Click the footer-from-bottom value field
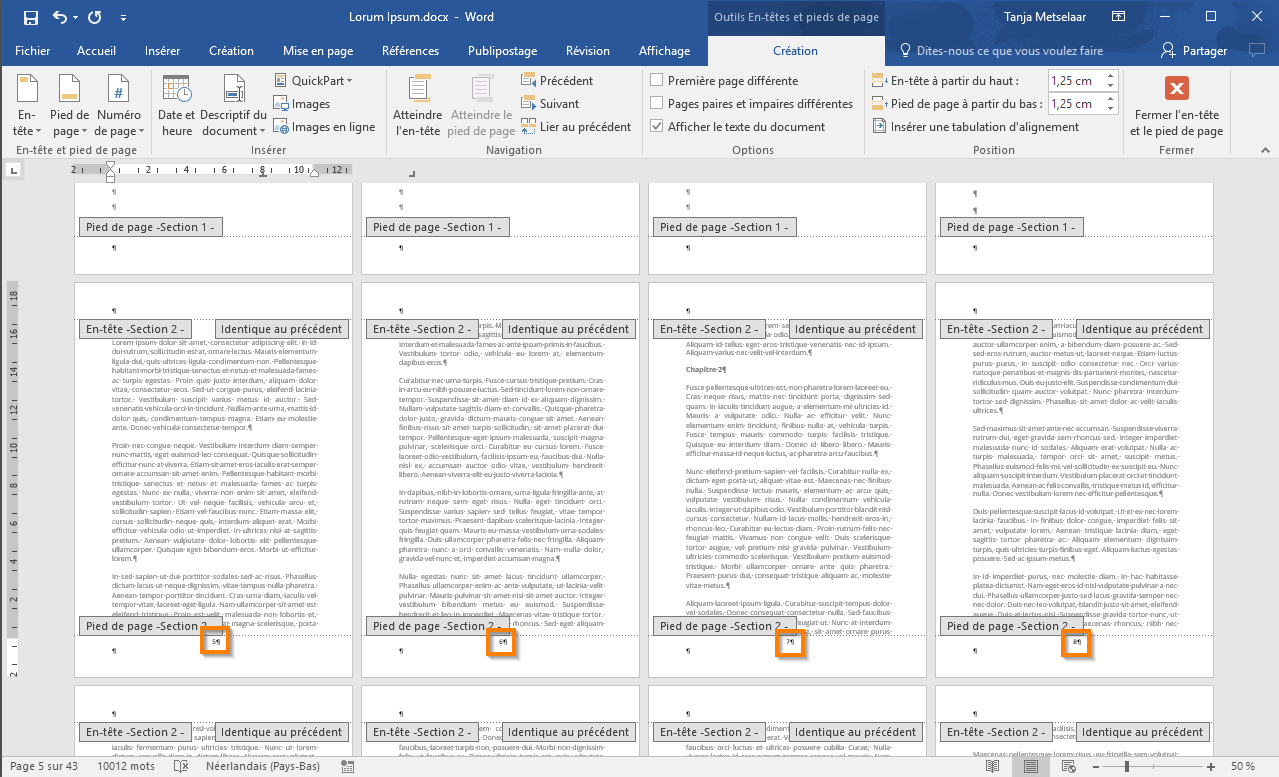The image size is (1279, 777). (1075, 104)
